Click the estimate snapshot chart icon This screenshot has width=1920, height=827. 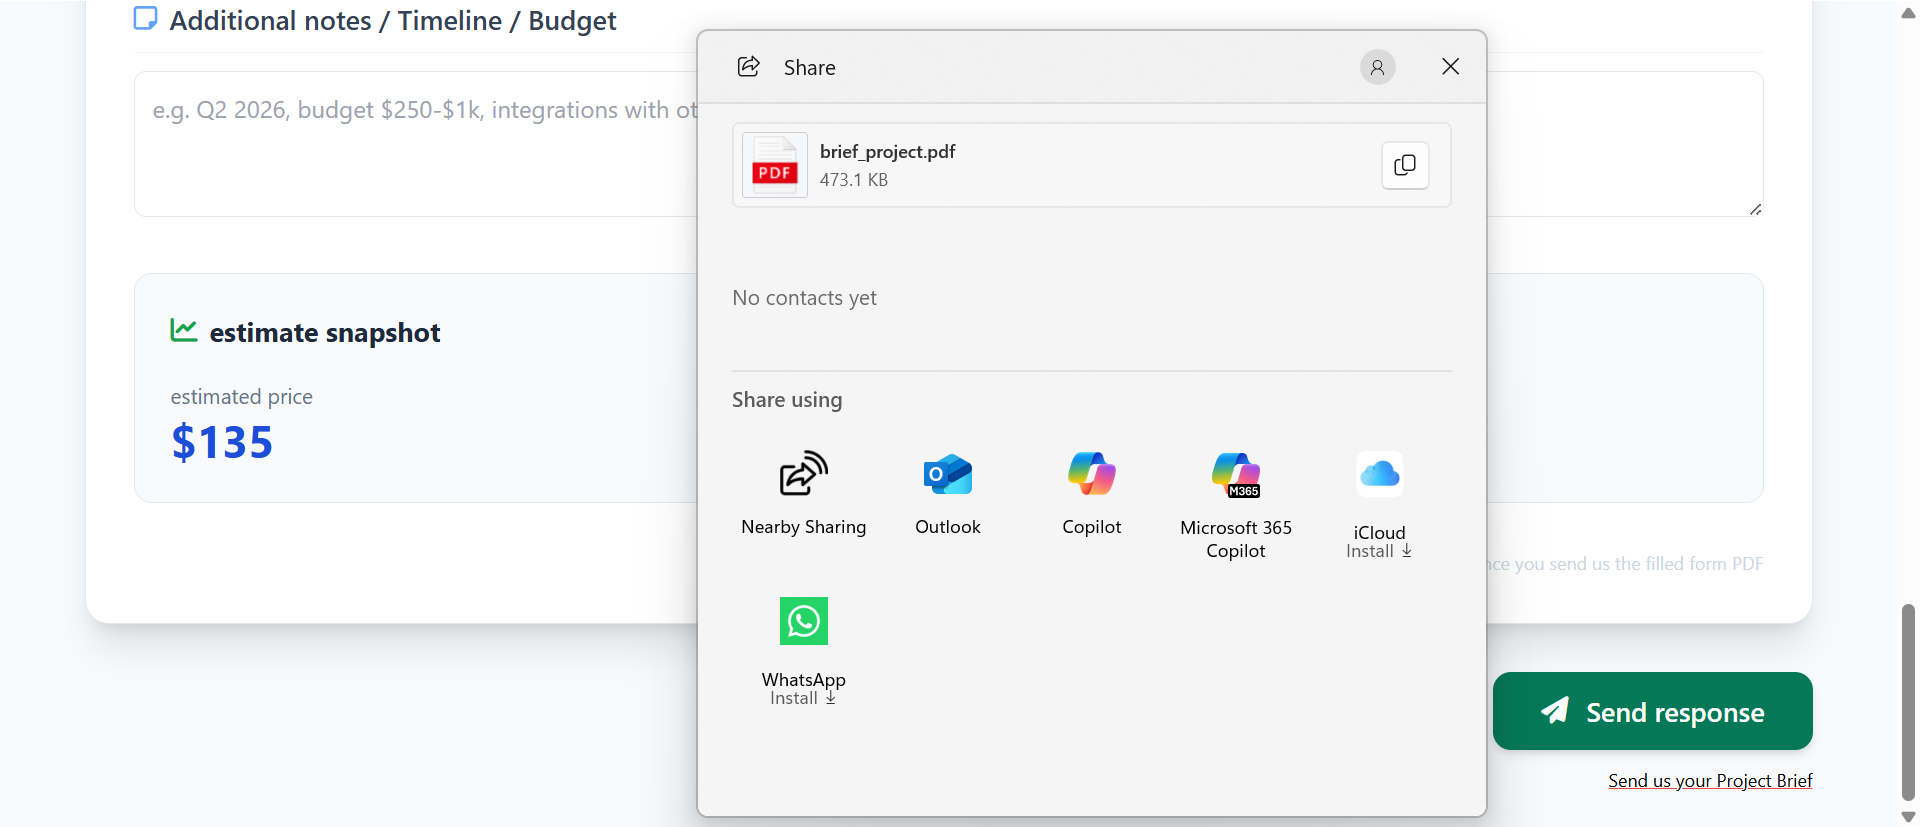(183, 330)
